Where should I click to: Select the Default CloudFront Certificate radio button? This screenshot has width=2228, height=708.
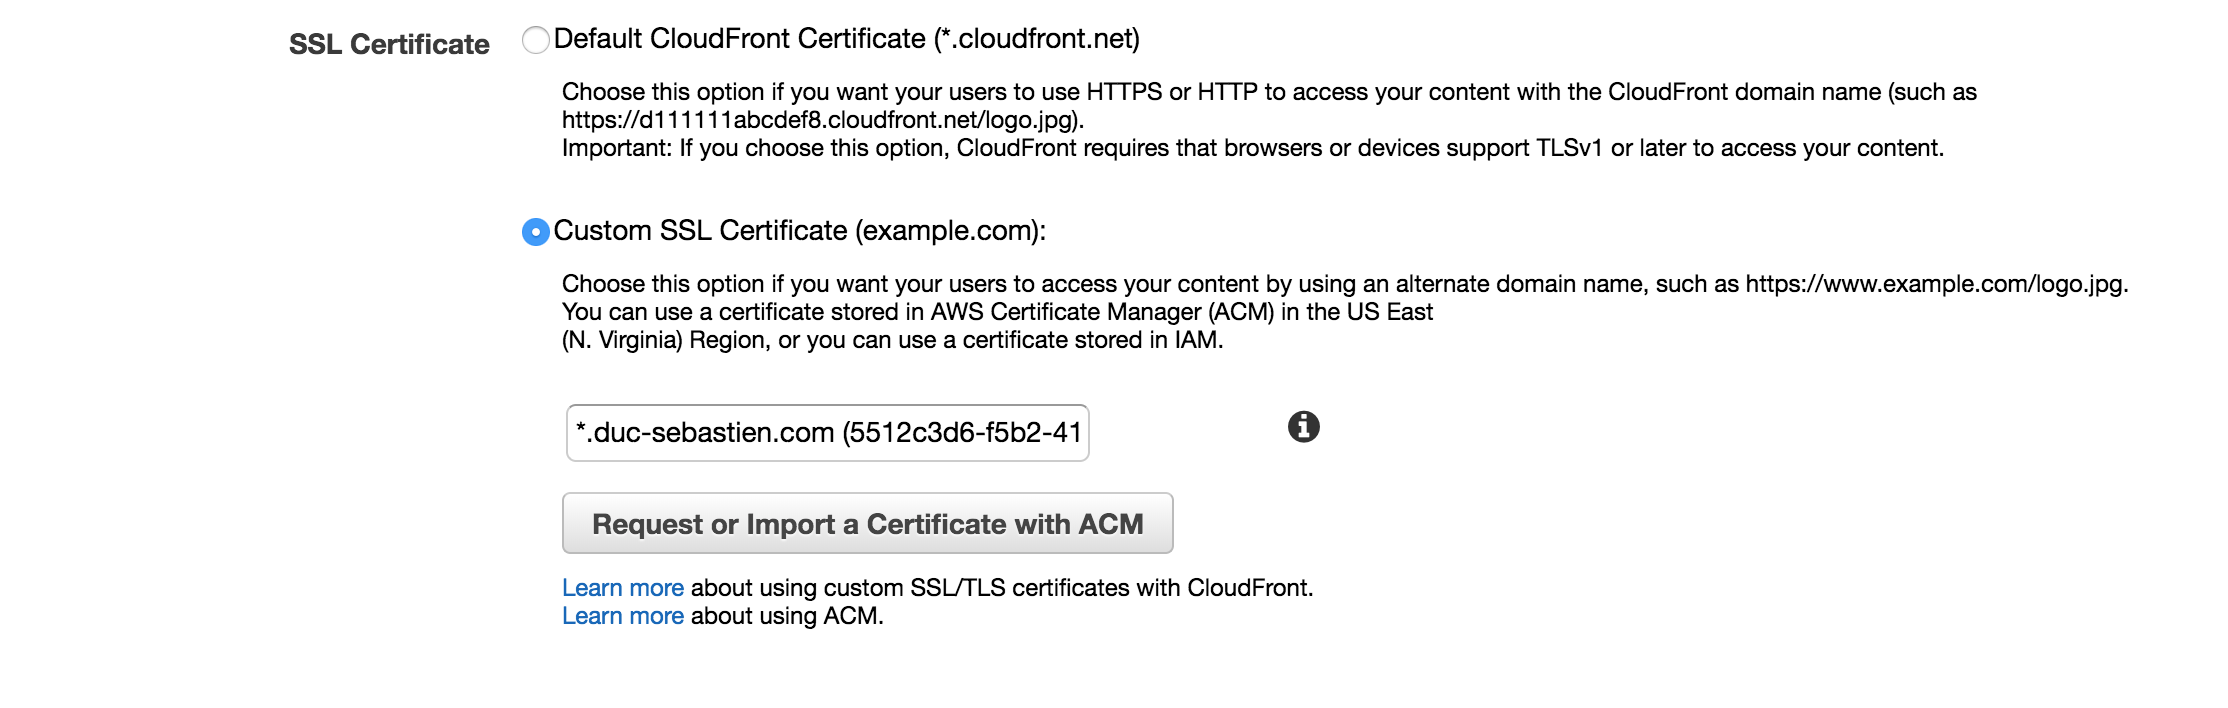(536, 40)
